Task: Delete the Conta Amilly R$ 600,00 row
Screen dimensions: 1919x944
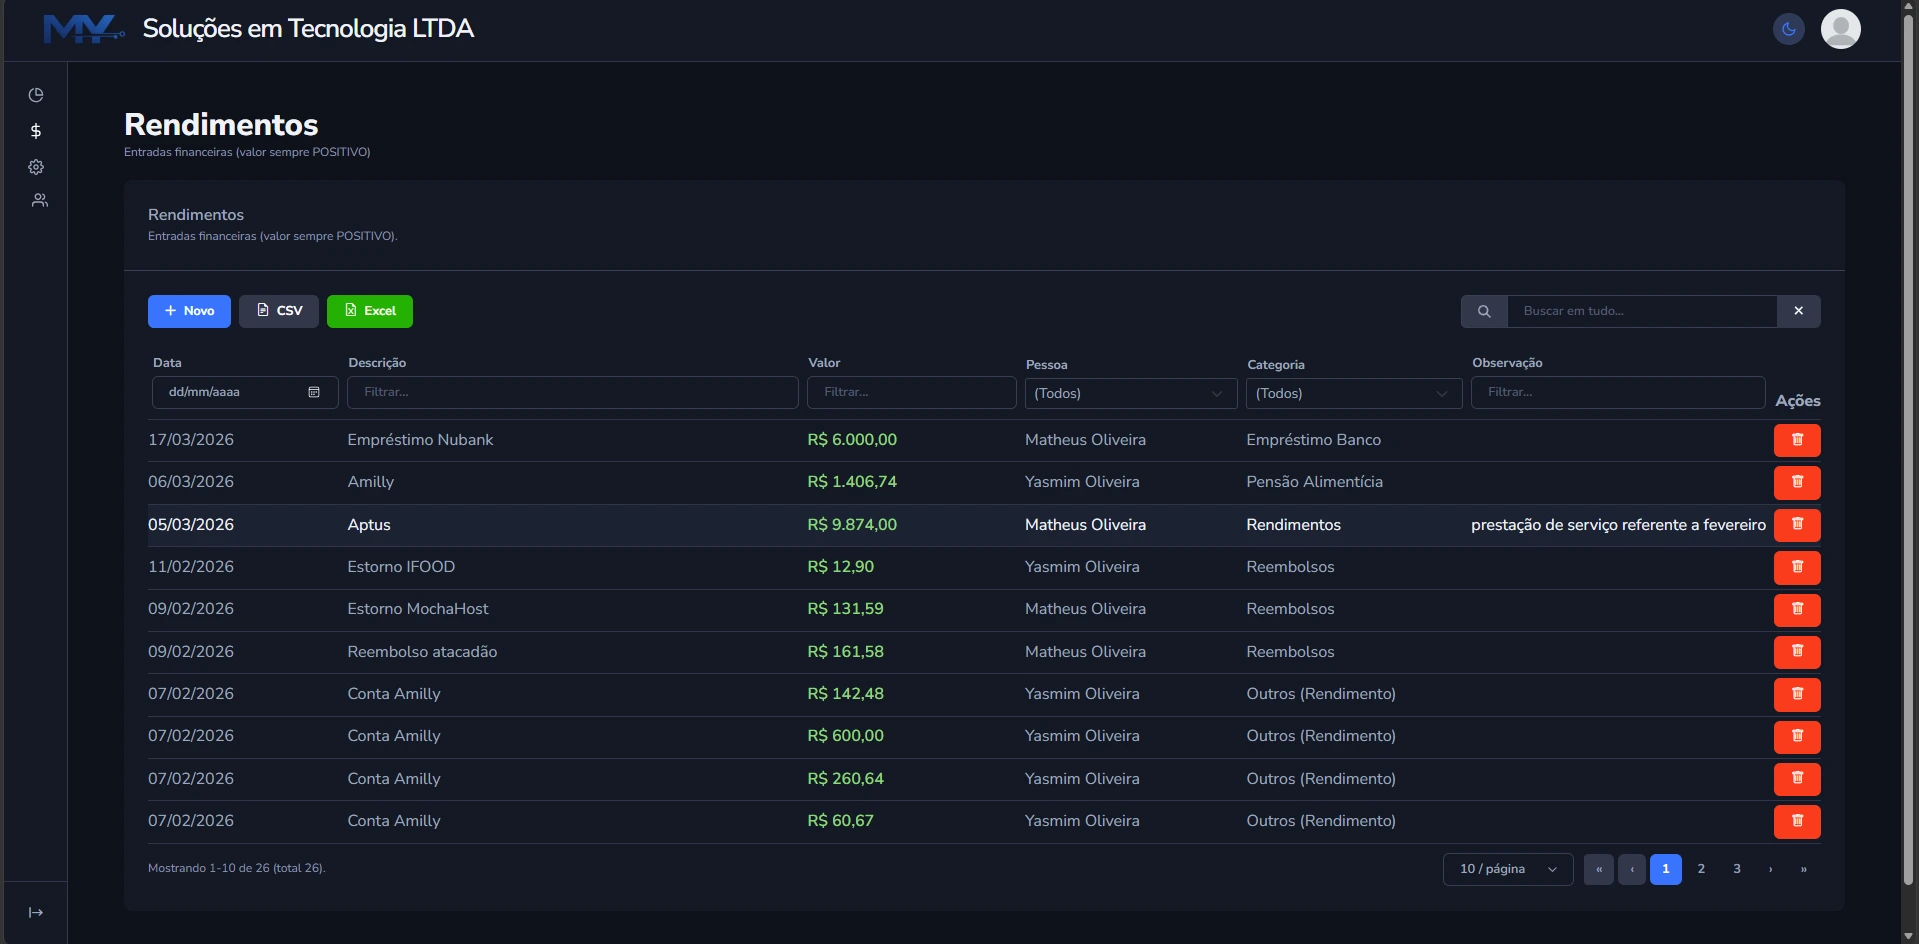Action: pyautogui.click(x=1797, y=736)
